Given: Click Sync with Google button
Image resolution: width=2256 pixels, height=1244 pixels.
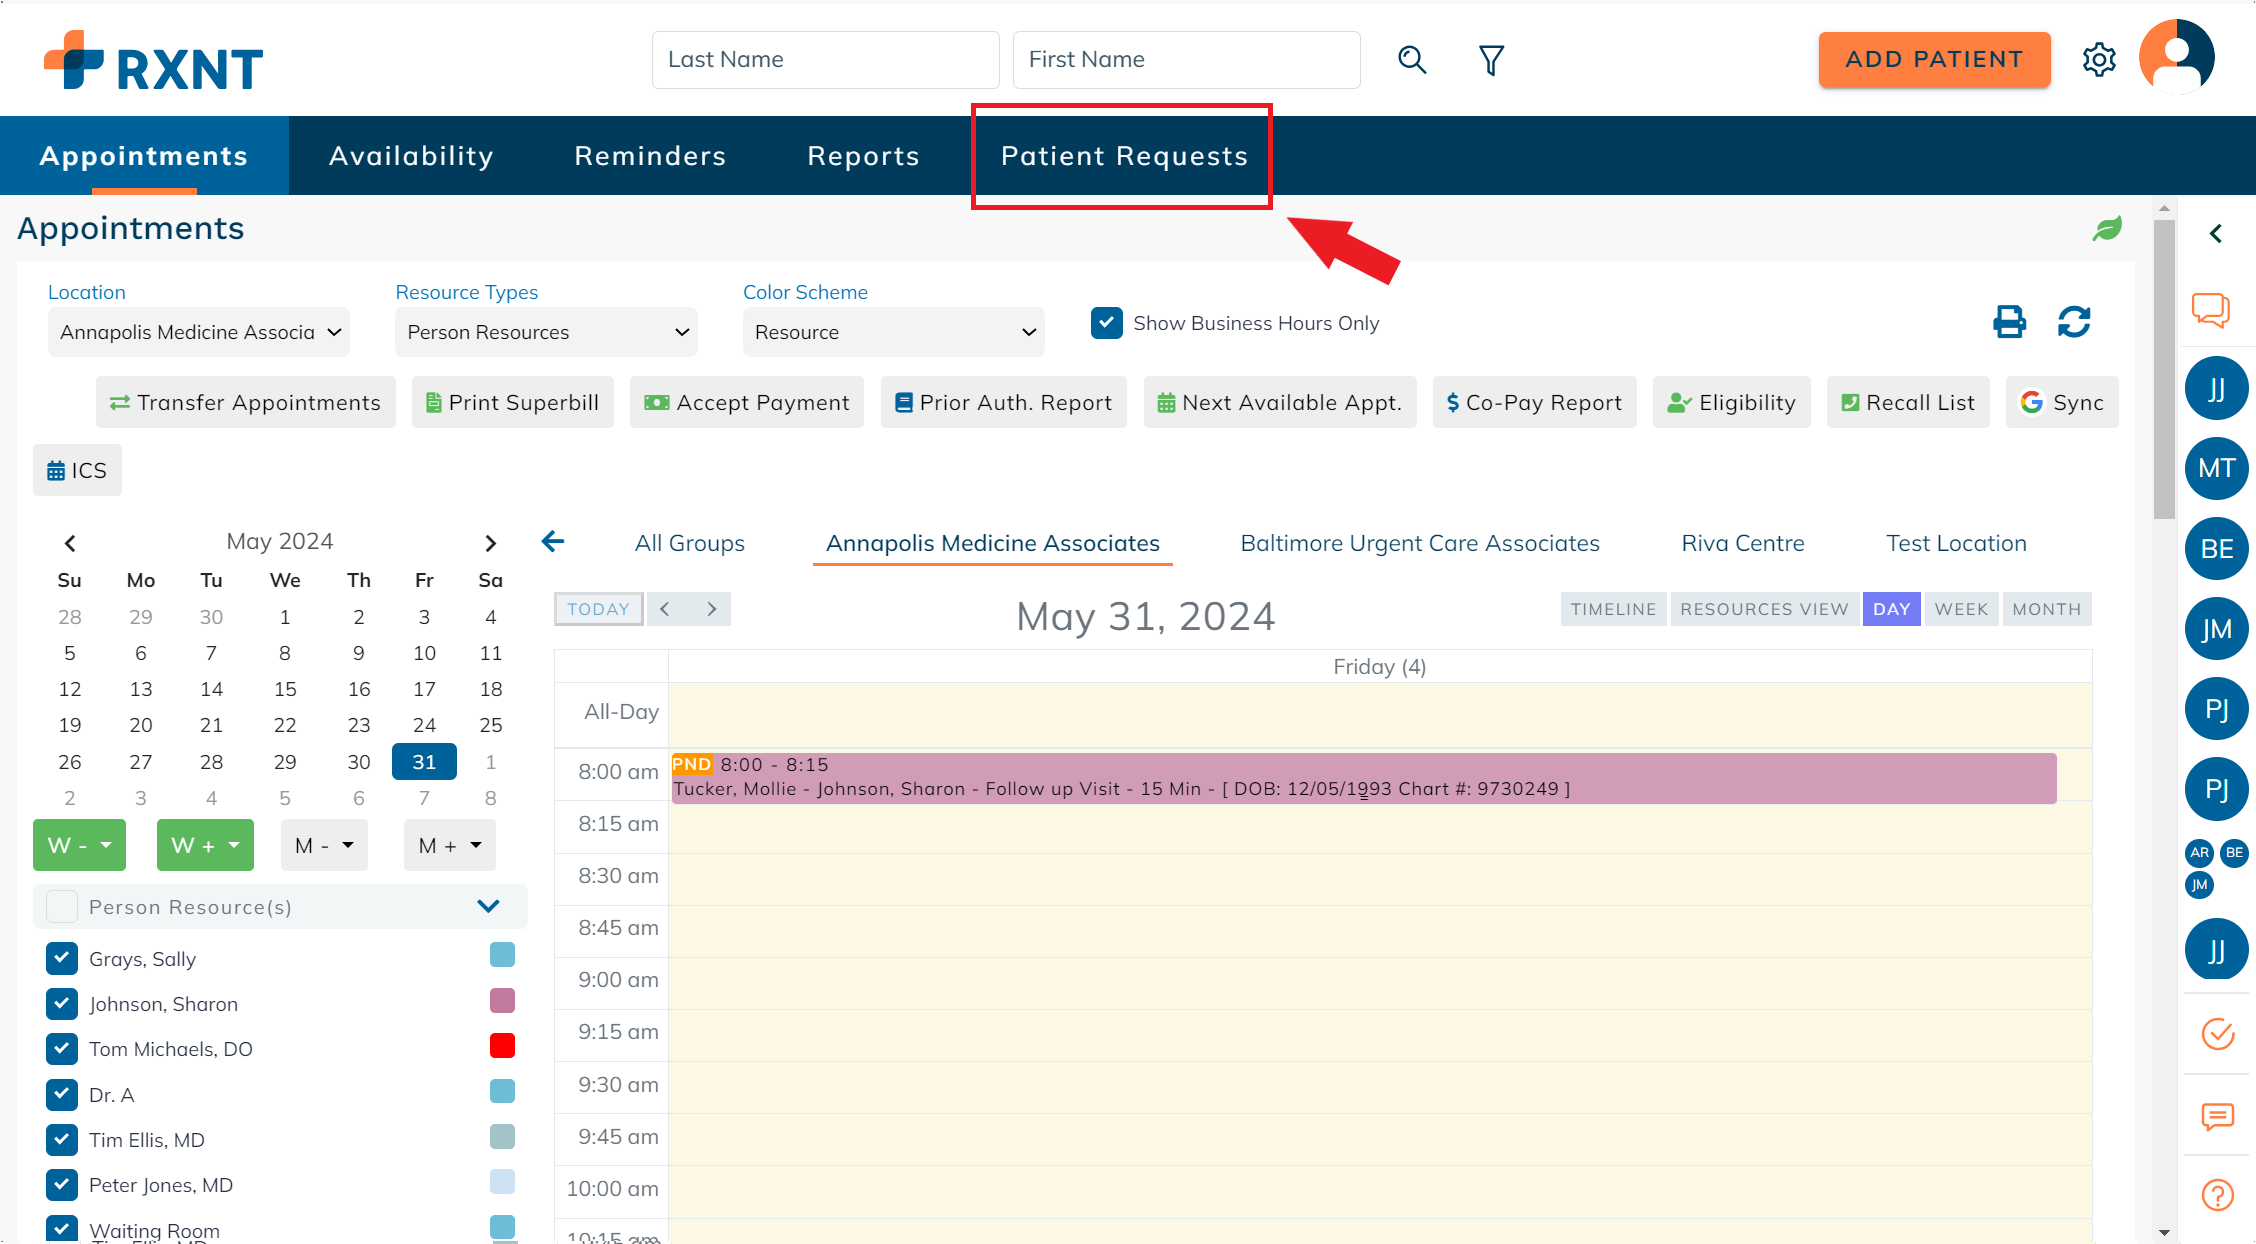Looking at the screenshot, I should click(x=2061, y=402).
